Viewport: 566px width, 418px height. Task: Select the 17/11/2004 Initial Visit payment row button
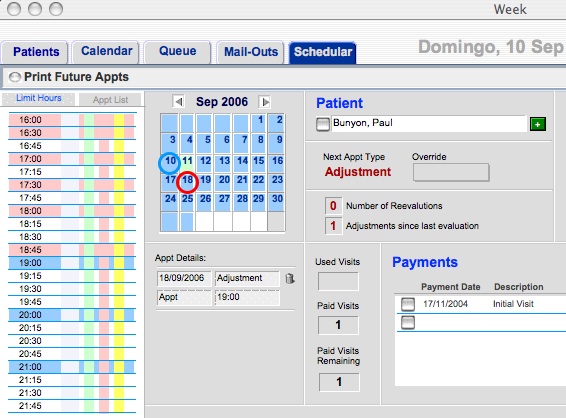[x=408, y=304]
